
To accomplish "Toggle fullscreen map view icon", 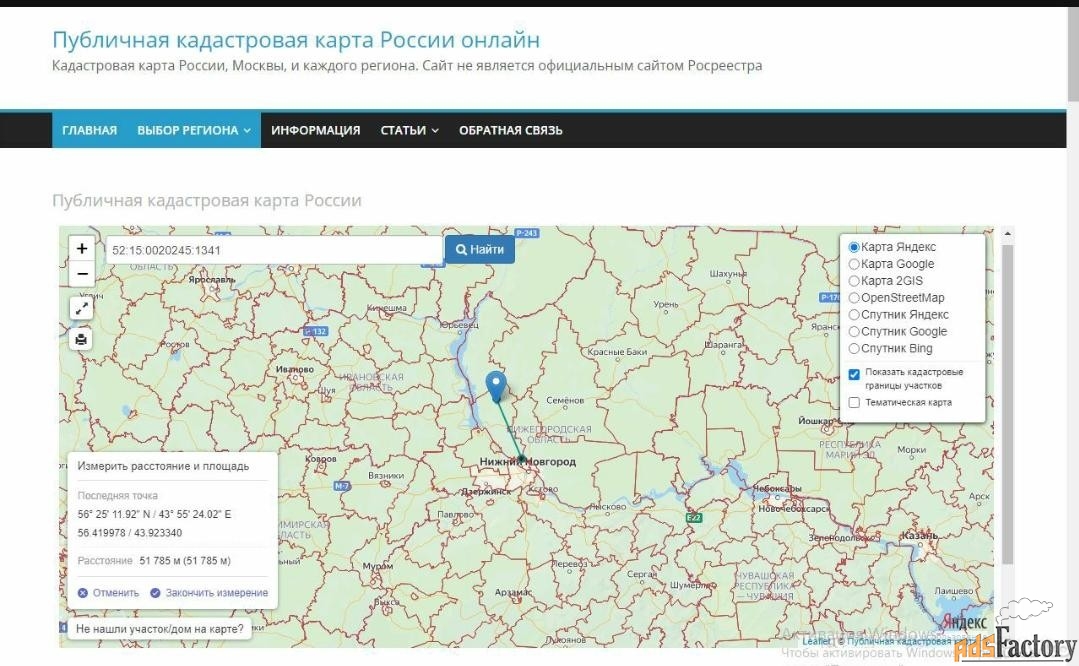I will tap(82, 309).
